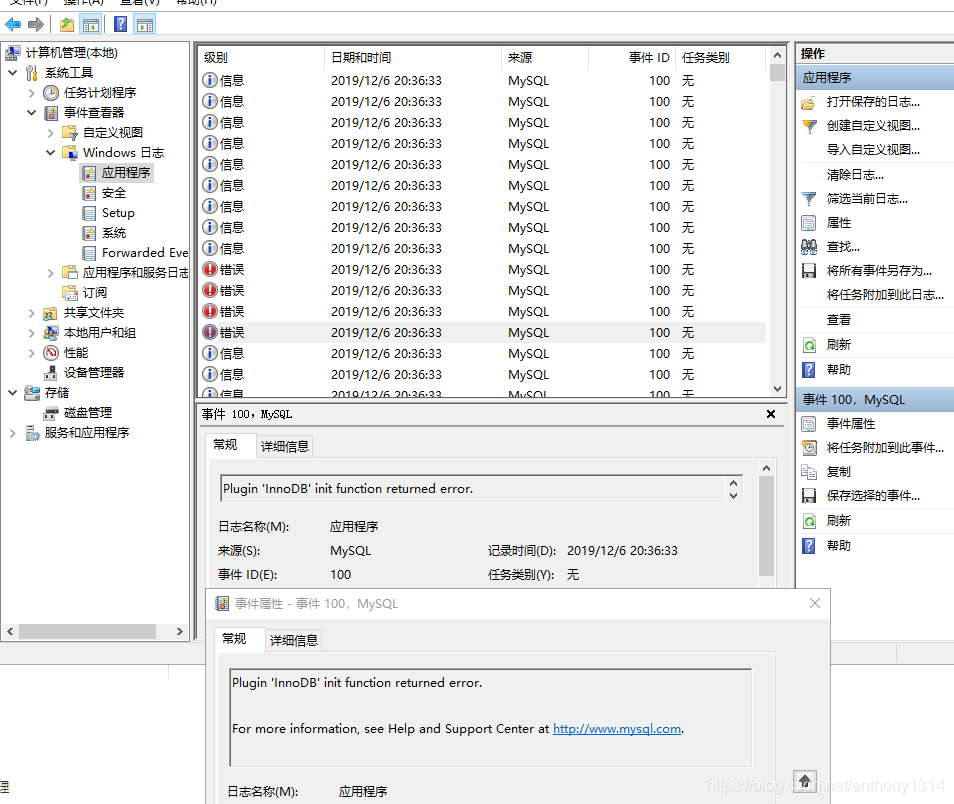Collapse 存储 tree node
The height and width of the screenshot is (804, 954).
[13, 393]
